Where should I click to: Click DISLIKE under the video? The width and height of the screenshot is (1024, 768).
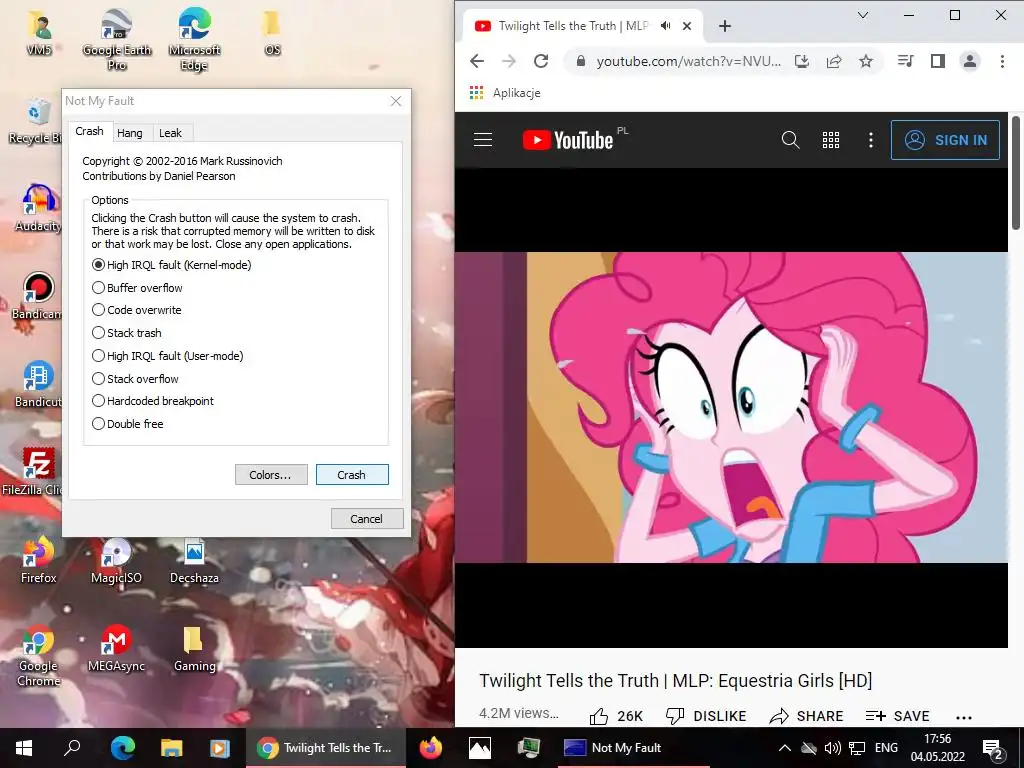click(706, 716)
